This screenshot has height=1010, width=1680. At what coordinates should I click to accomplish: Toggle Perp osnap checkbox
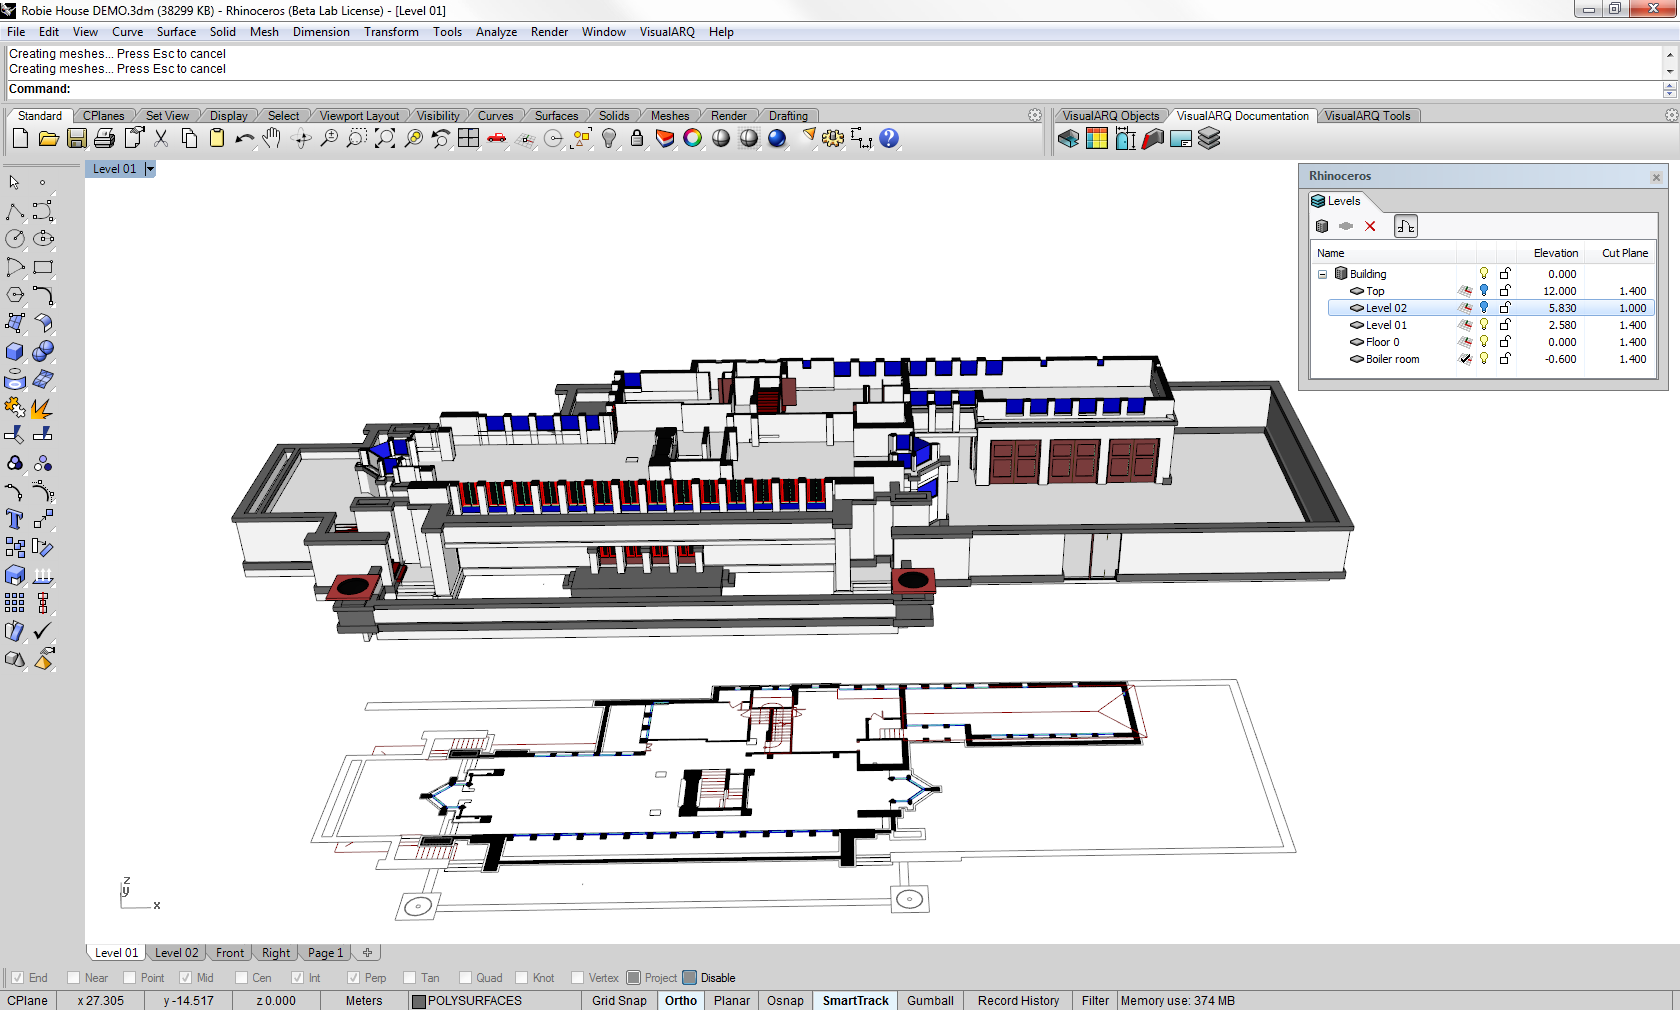tap(353, 978)
